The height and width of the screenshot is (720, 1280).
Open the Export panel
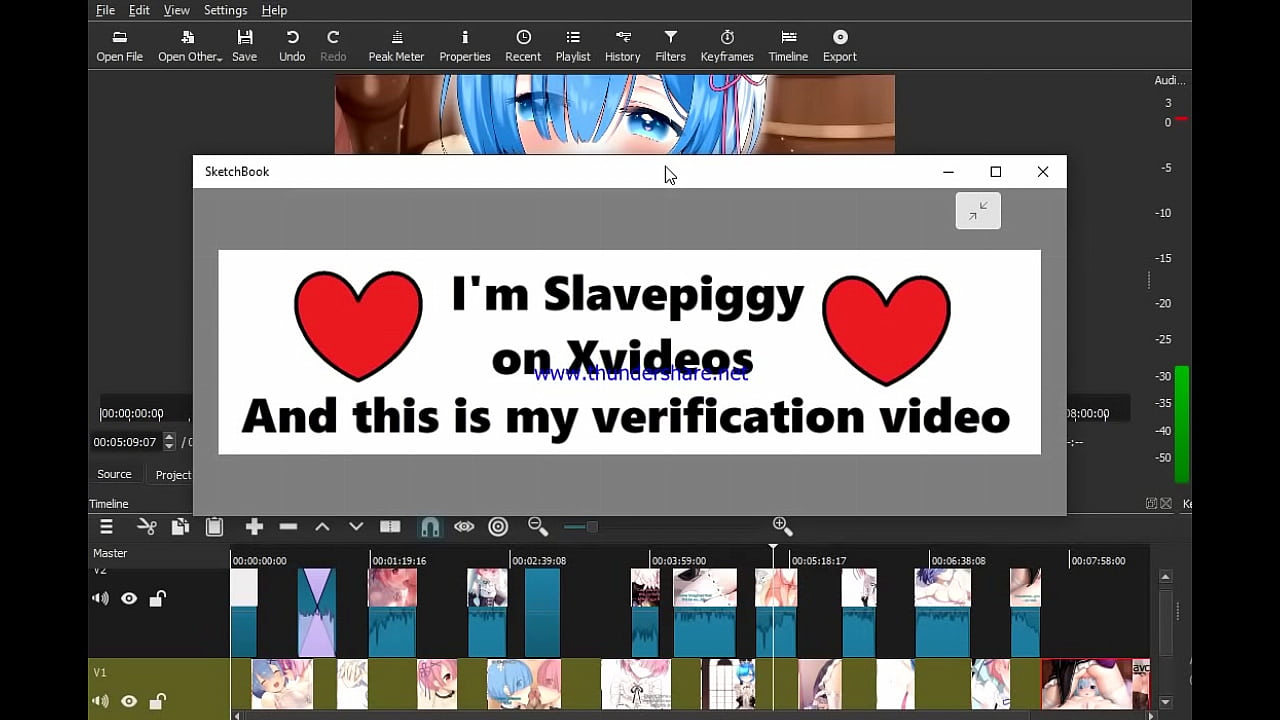pos(839,45)
